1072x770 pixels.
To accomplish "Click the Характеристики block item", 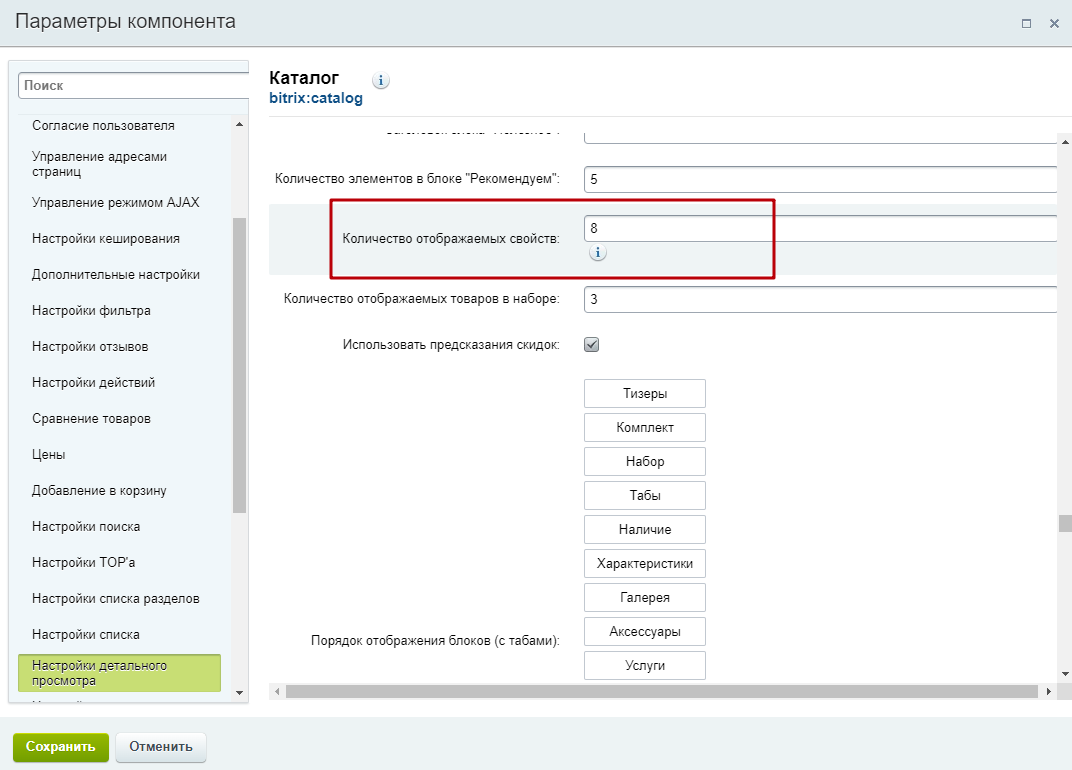I will [645, 563].
